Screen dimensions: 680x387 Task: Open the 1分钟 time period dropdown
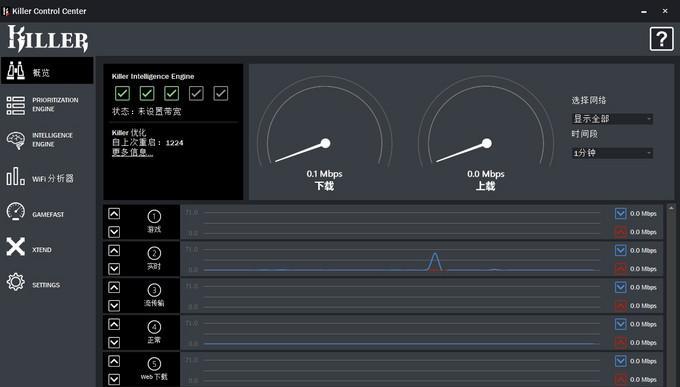612,153
